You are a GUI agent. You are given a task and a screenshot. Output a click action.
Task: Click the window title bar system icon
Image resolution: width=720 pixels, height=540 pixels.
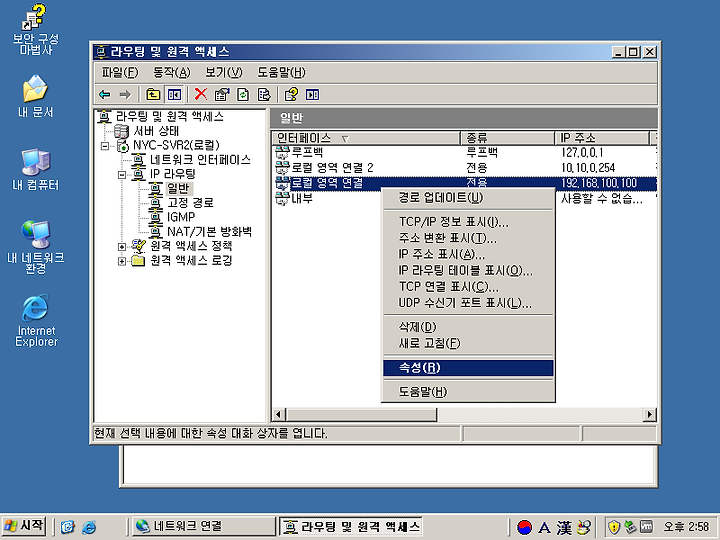click(x=102, y=52)
